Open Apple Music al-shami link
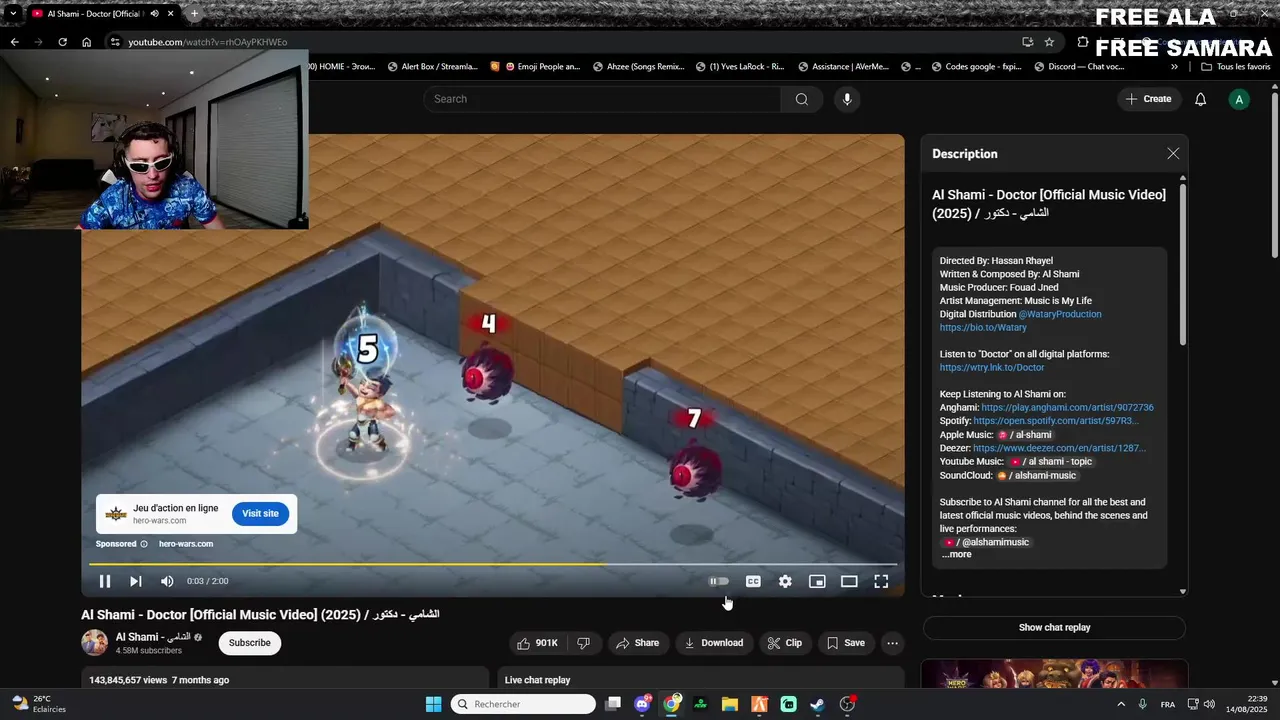This screenshot has height=720, width=1280. coord(1024,435)
